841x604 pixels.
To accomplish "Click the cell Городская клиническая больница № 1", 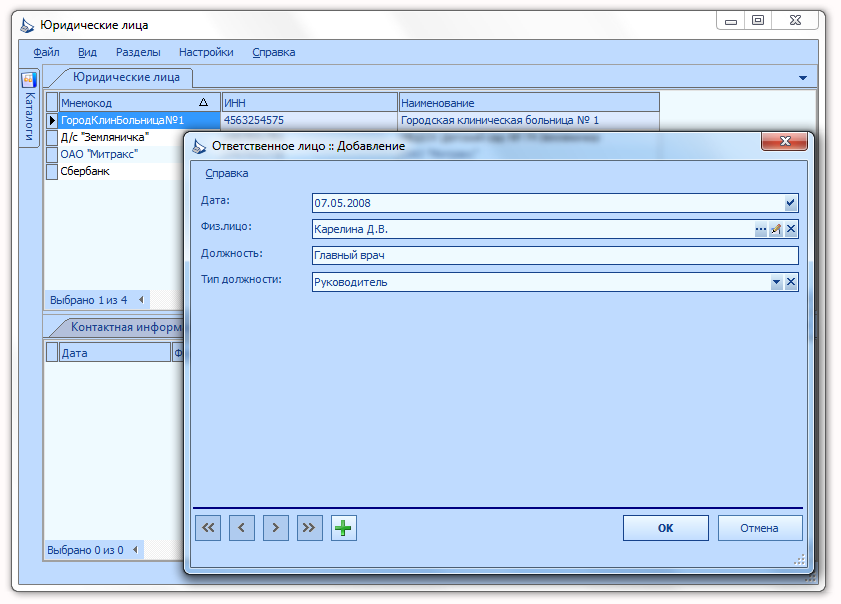I will pos(529,120).
